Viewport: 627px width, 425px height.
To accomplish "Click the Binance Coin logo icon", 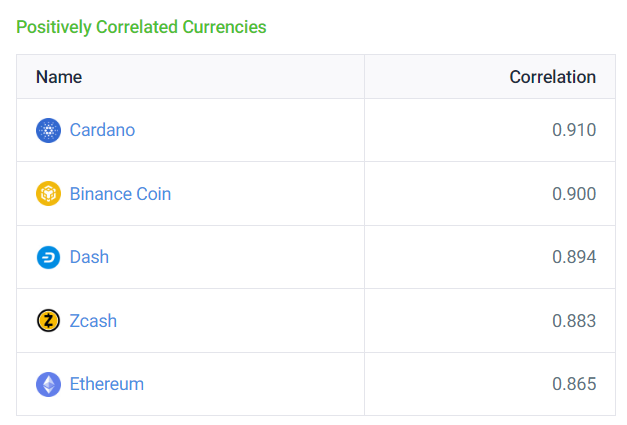I will pyautogui.click(x=49, y=194).
